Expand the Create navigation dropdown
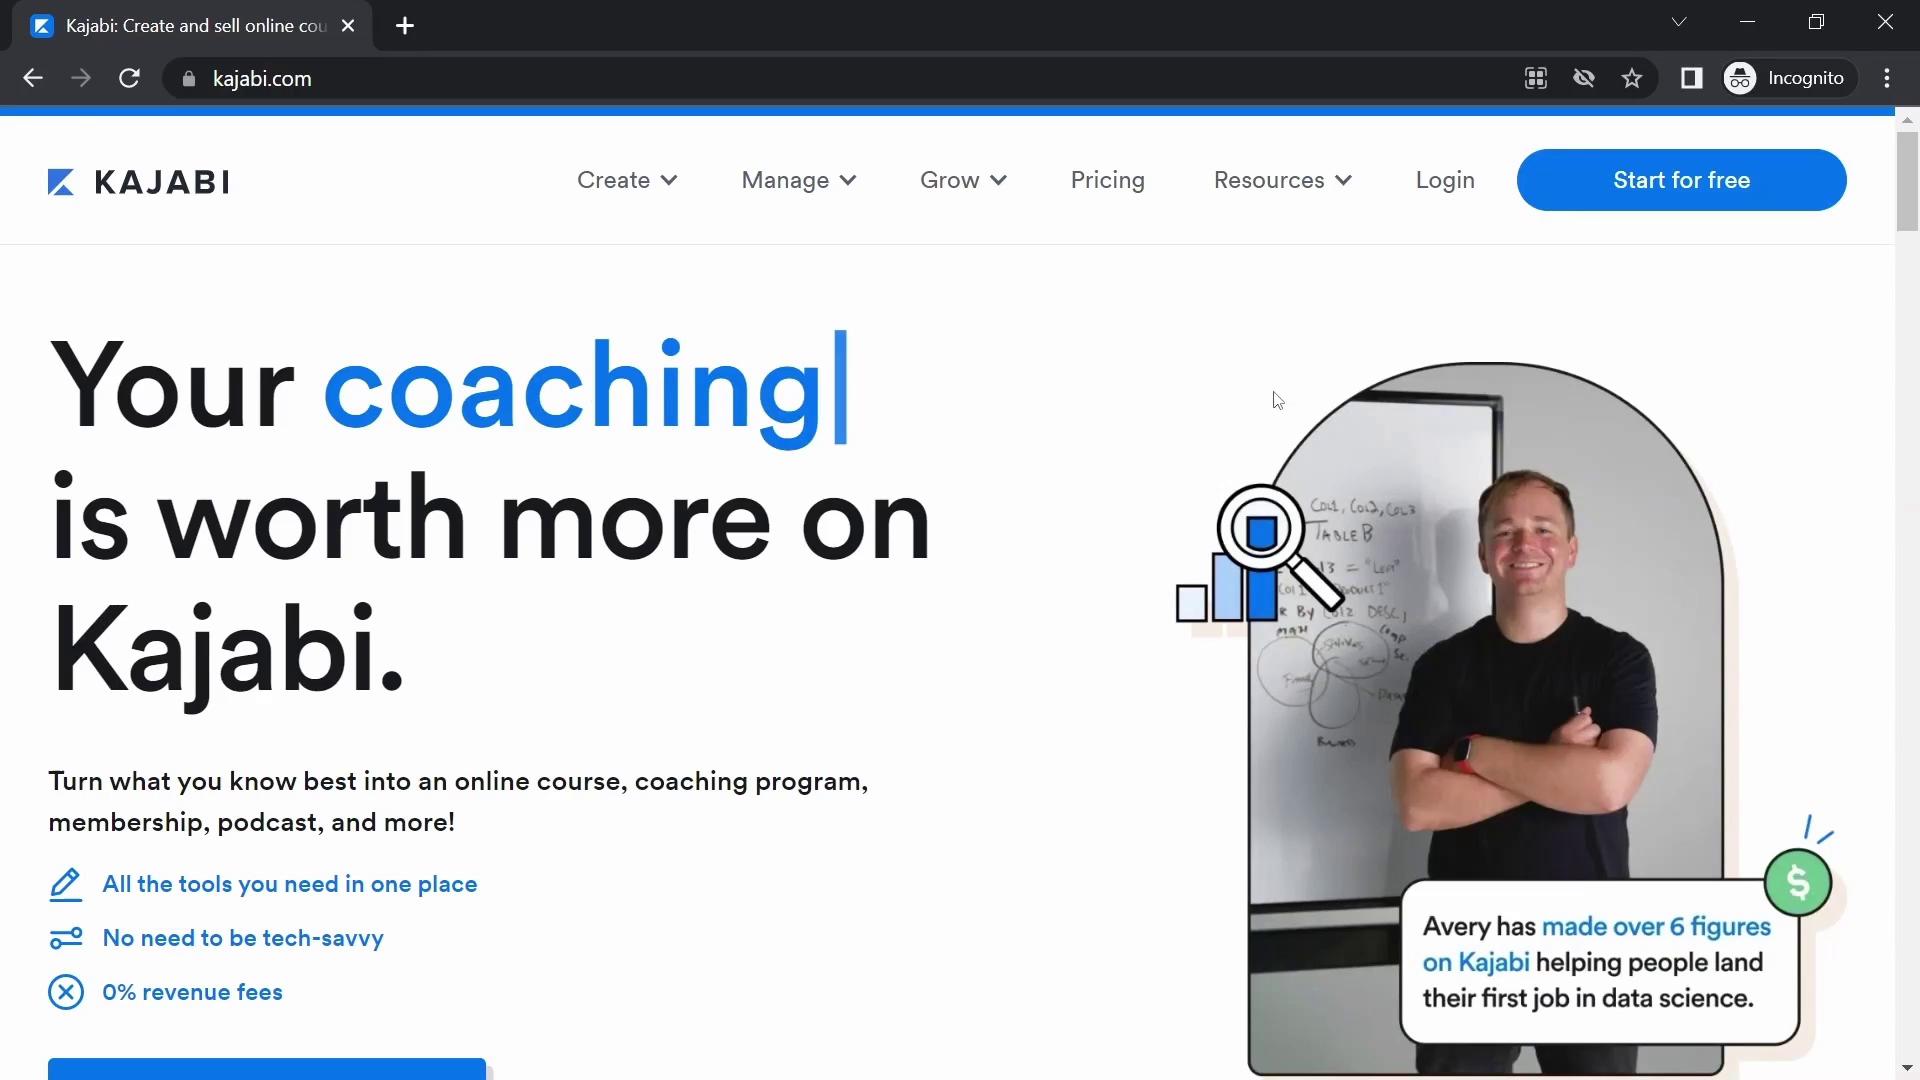Screen dimensions: 1920x1080 (626, 179)
